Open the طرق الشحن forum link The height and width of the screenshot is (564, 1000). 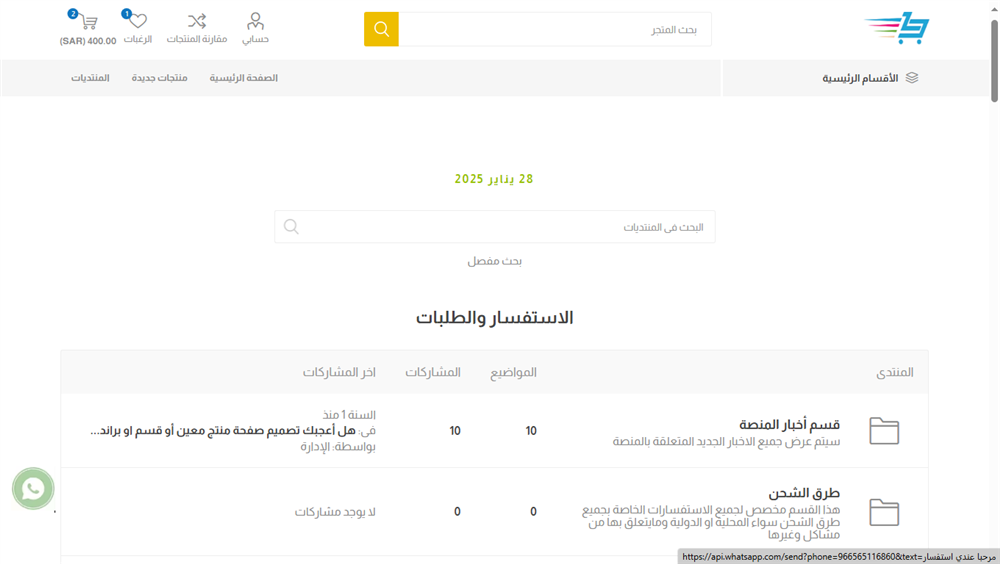804,493
